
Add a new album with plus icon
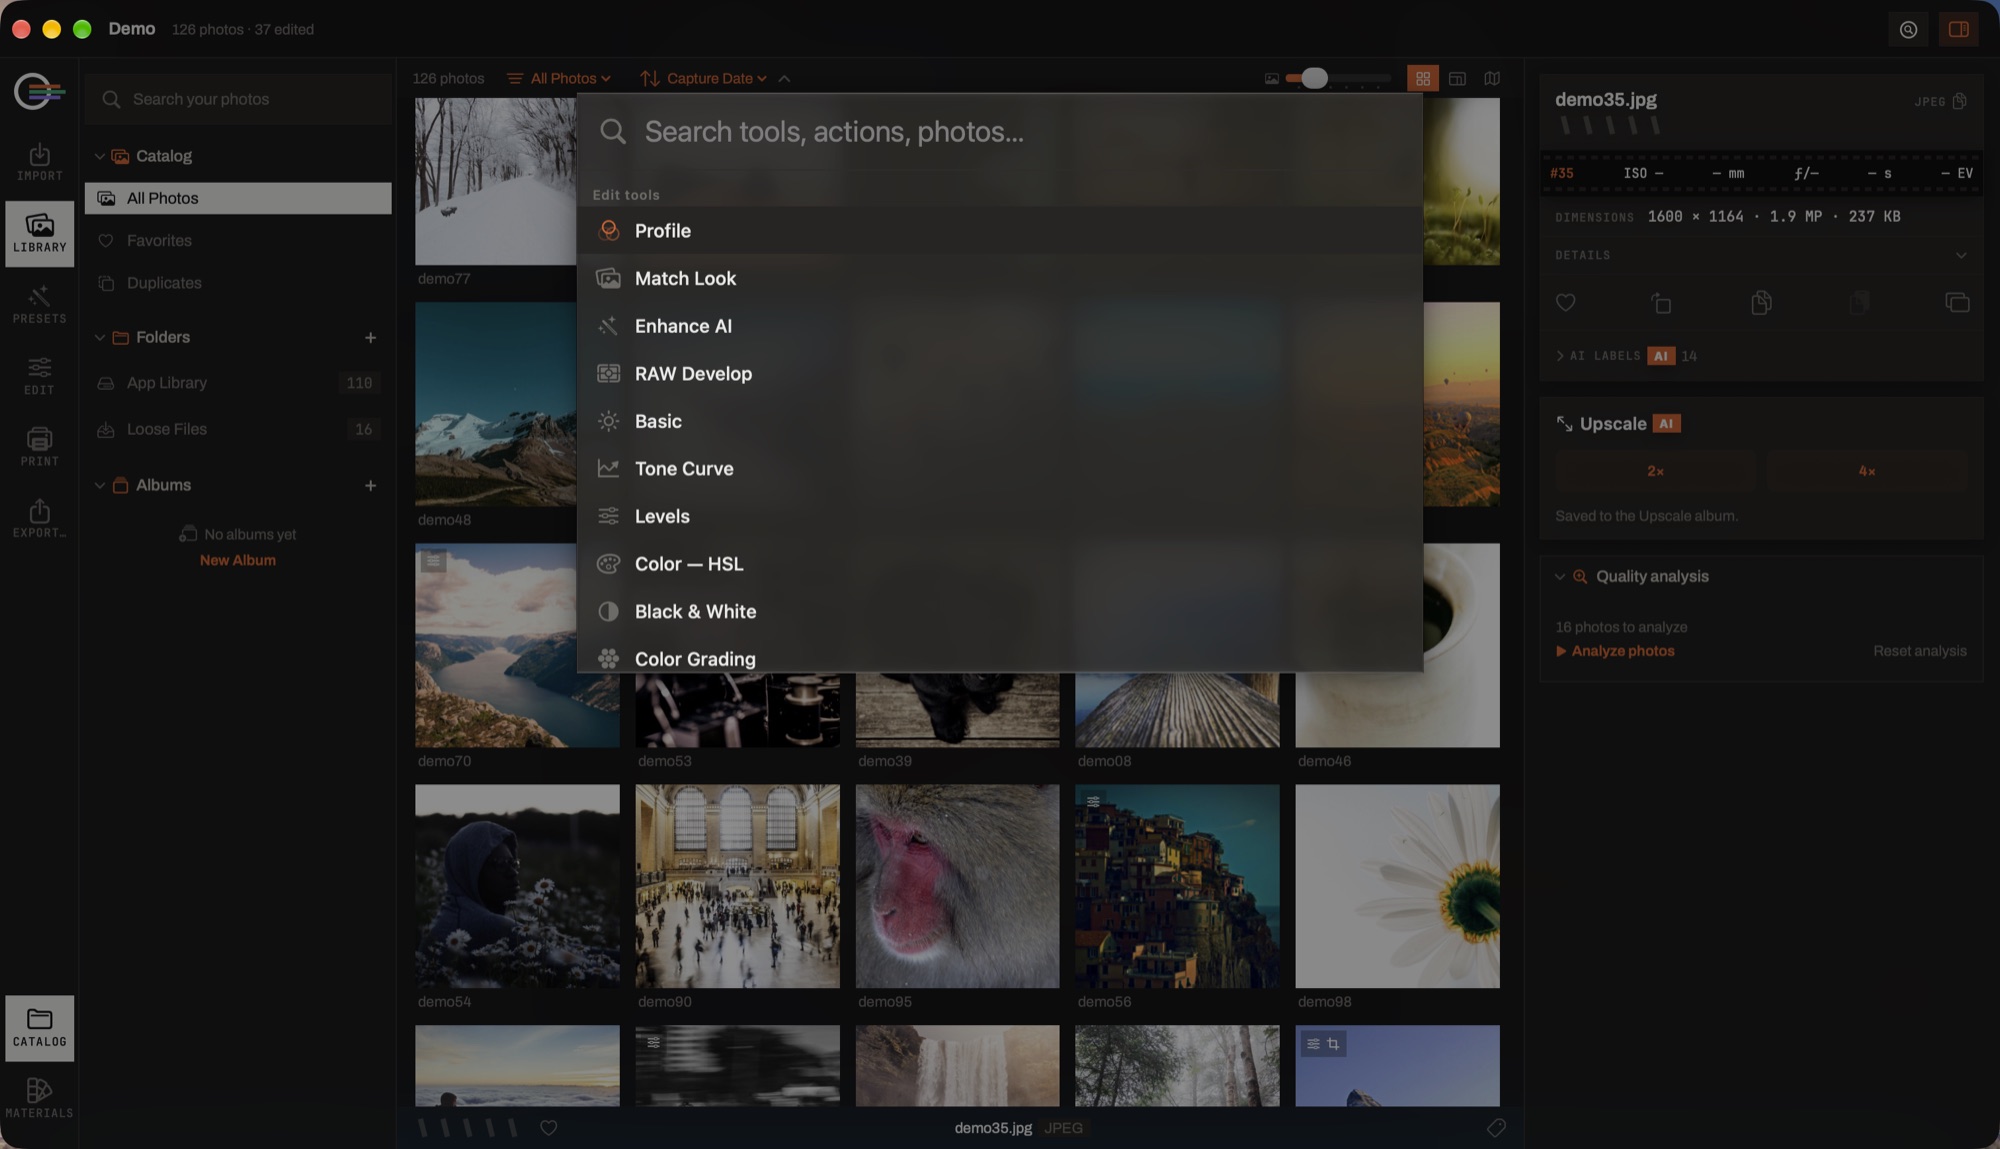coord(370,485)
